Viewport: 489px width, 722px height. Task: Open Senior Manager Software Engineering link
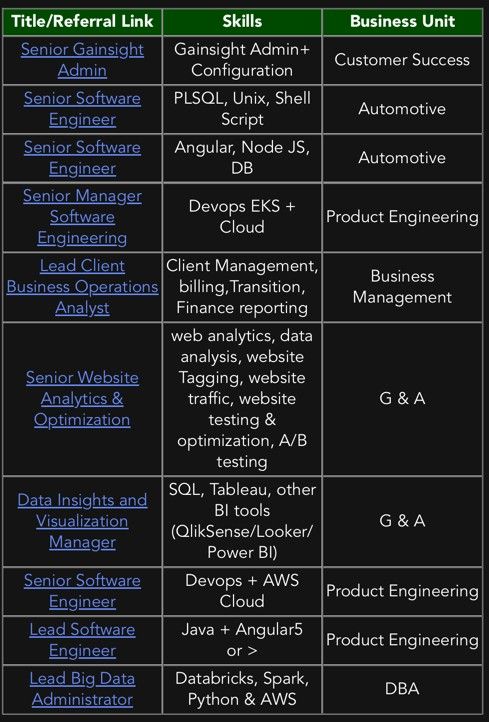82,217
